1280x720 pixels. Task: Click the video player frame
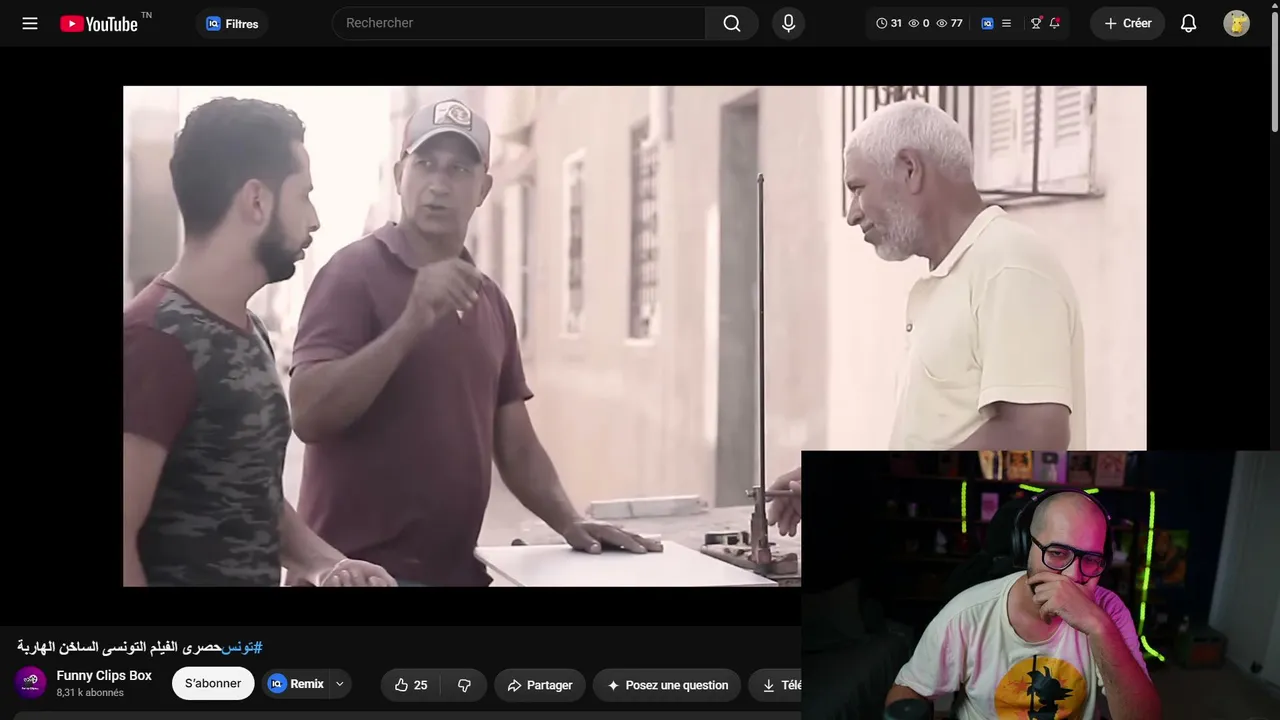click(634, 336)
